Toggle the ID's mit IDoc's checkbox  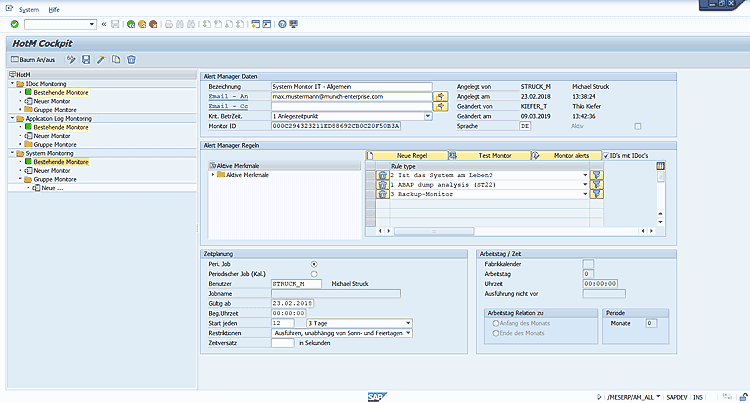click(606, 156)
